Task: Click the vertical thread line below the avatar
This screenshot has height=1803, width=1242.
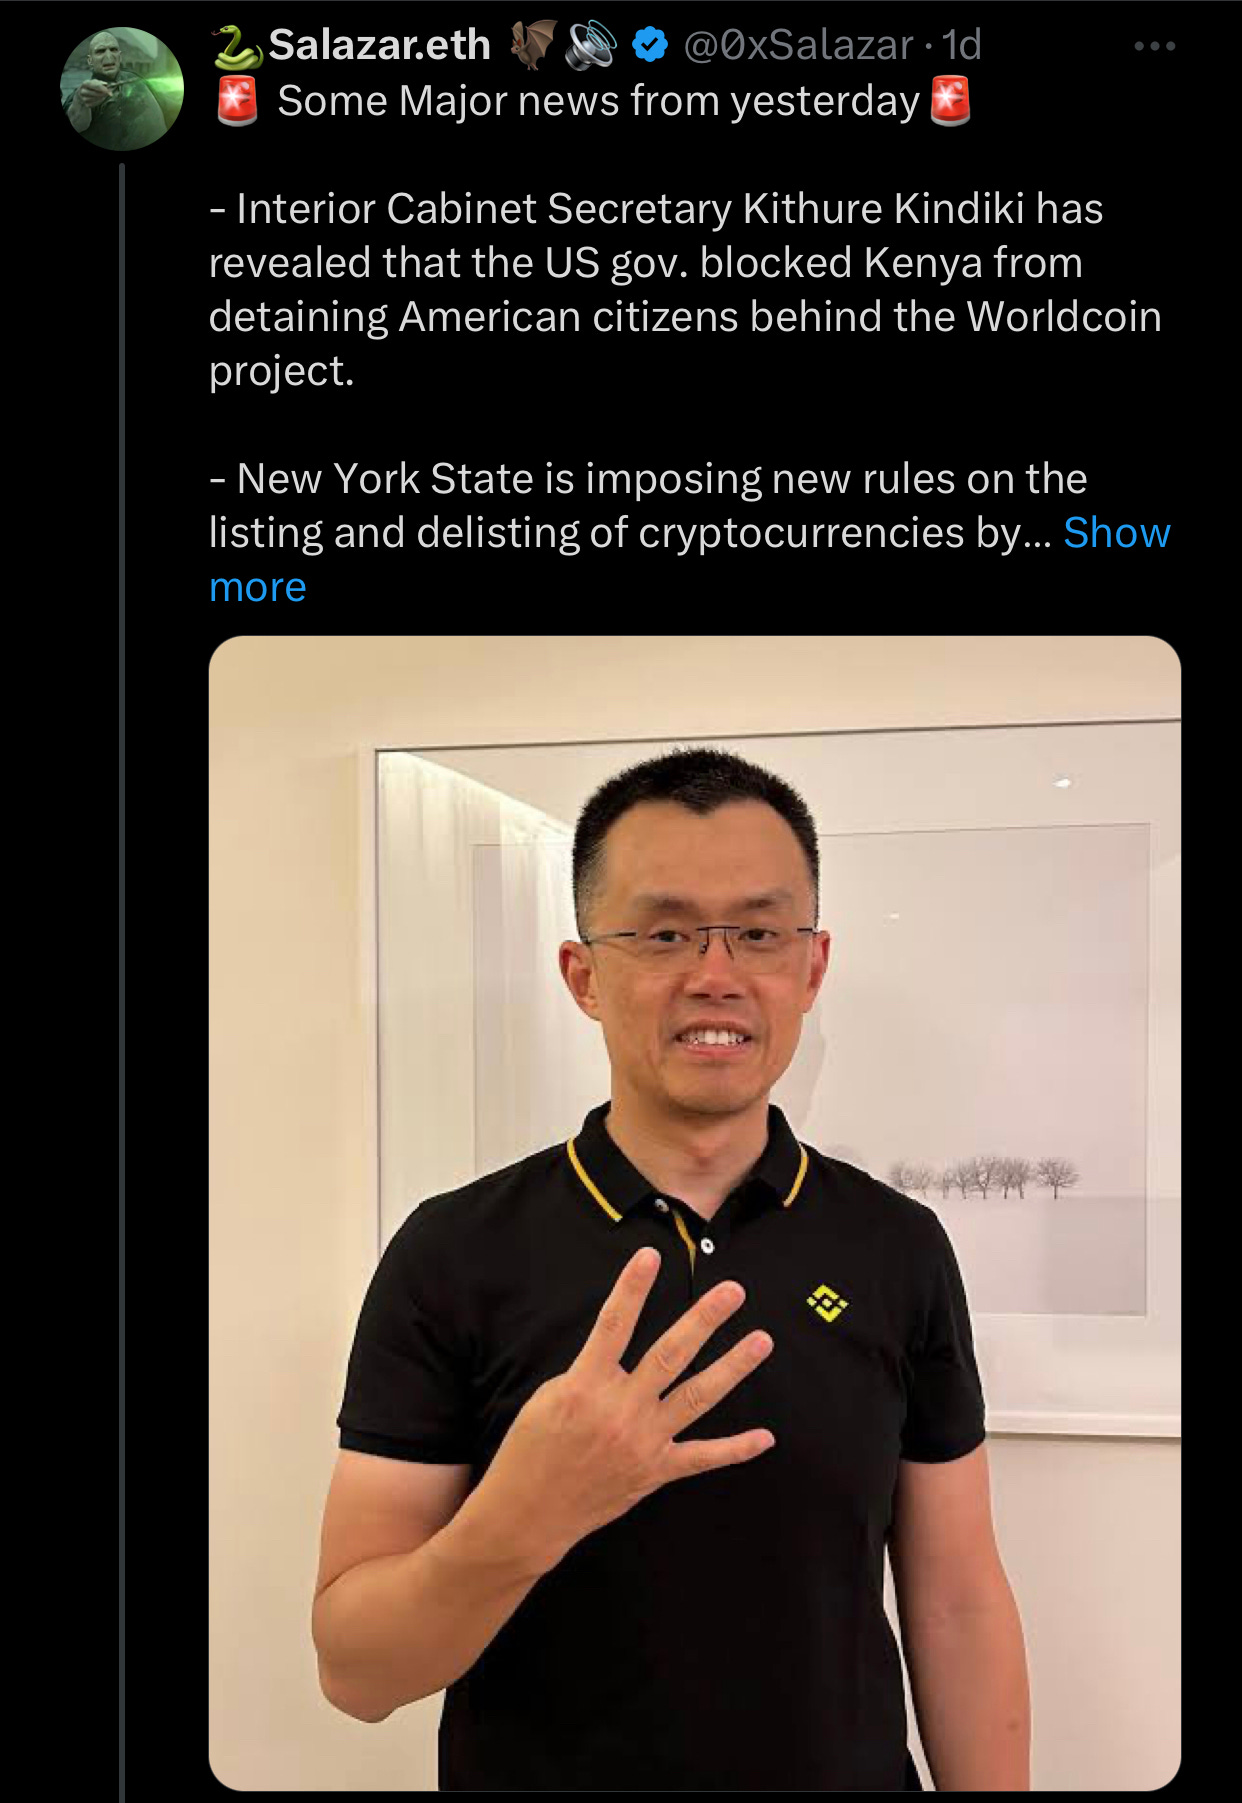Action: click(x=122, y=982)
